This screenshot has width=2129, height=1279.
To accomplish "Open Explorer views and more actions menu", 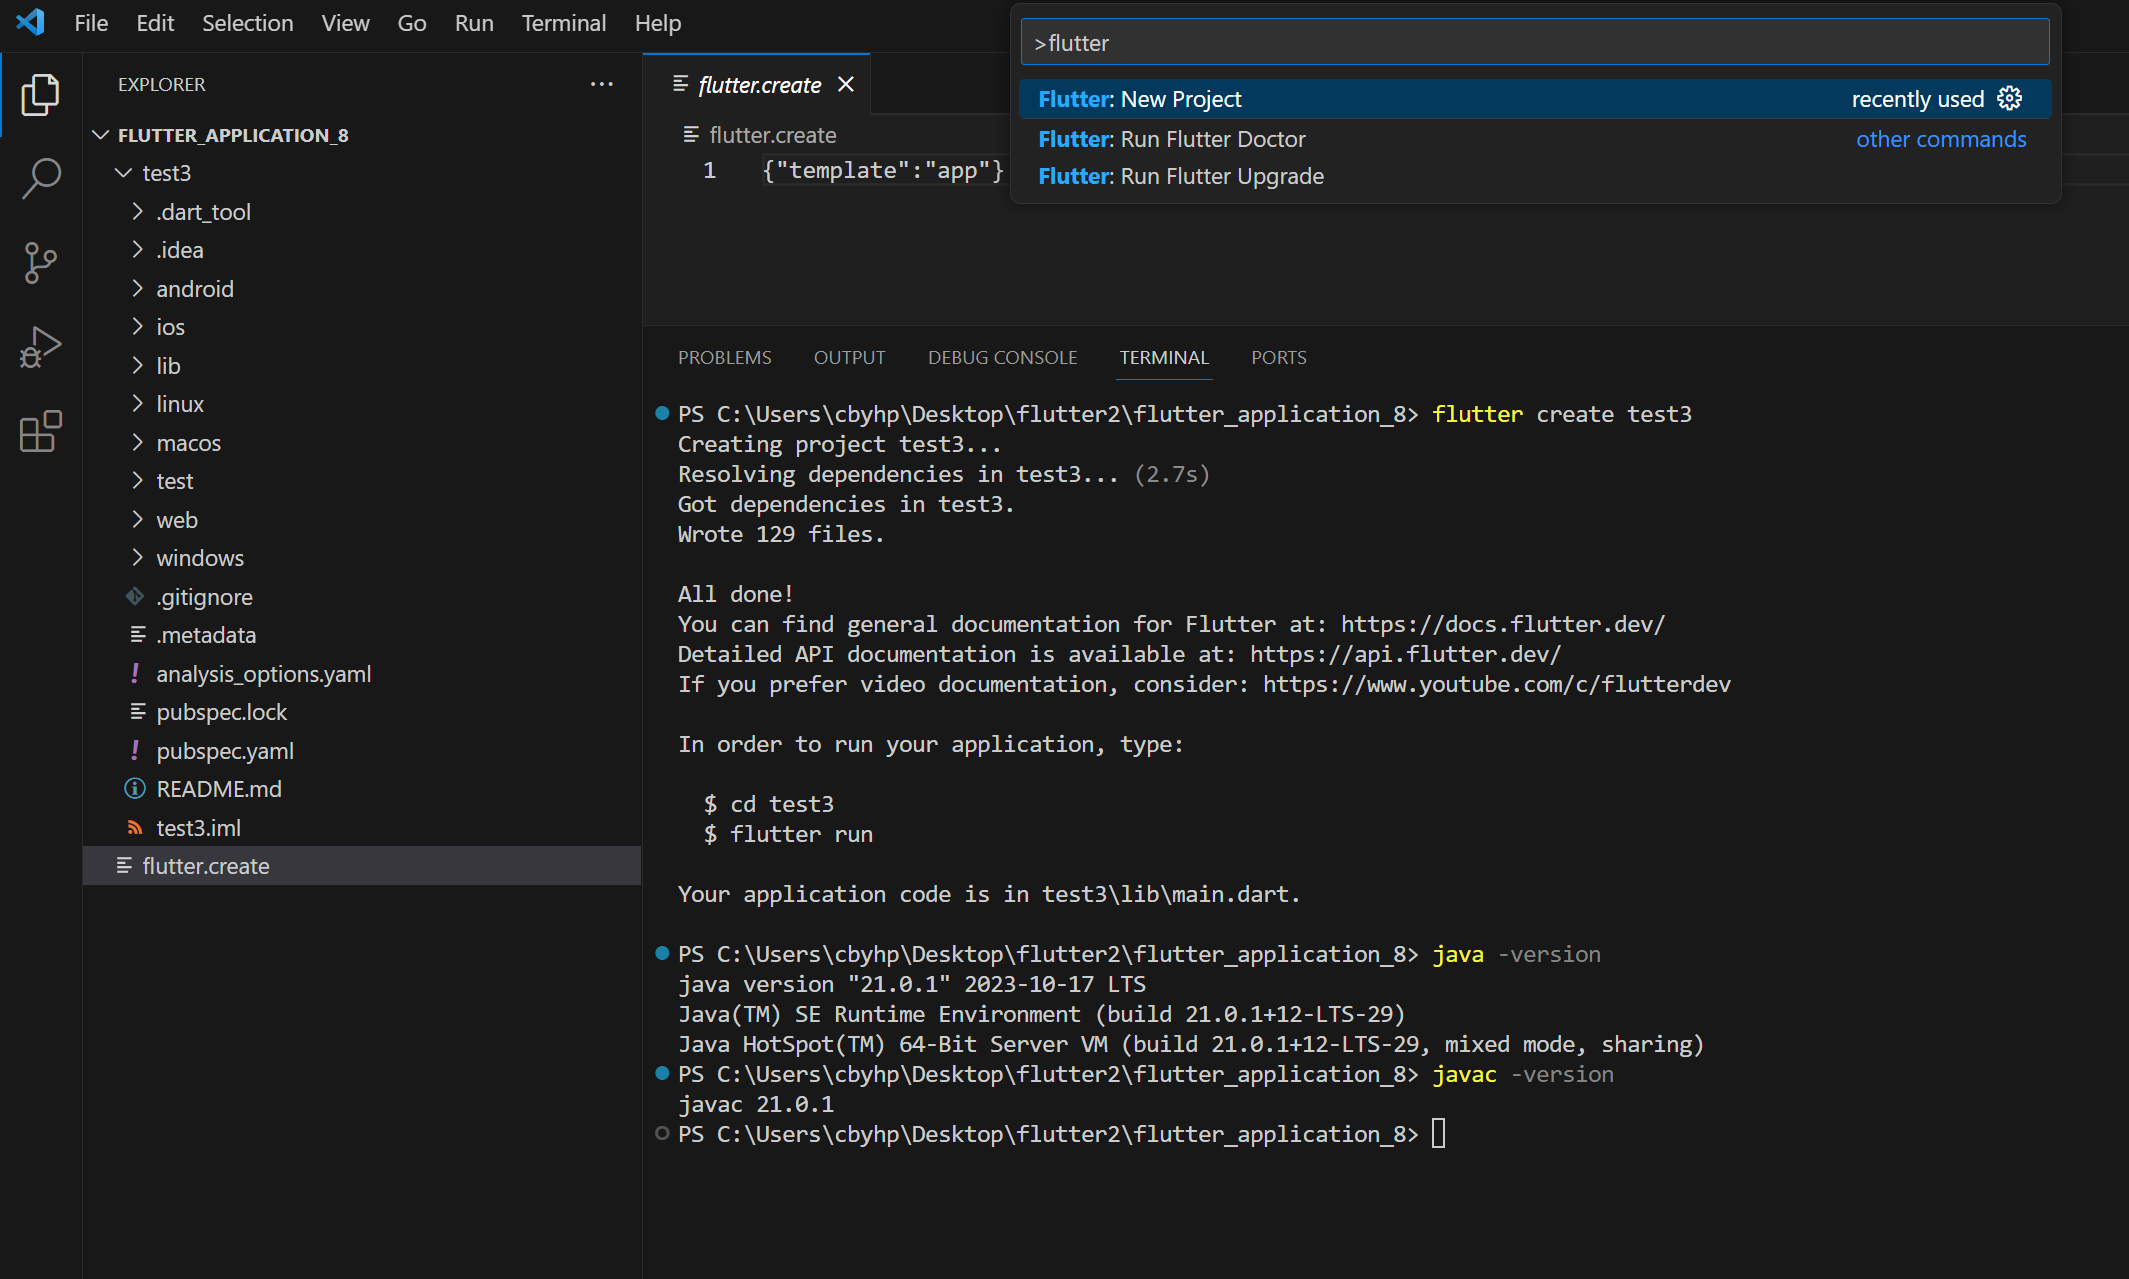I will pos(601,84).
